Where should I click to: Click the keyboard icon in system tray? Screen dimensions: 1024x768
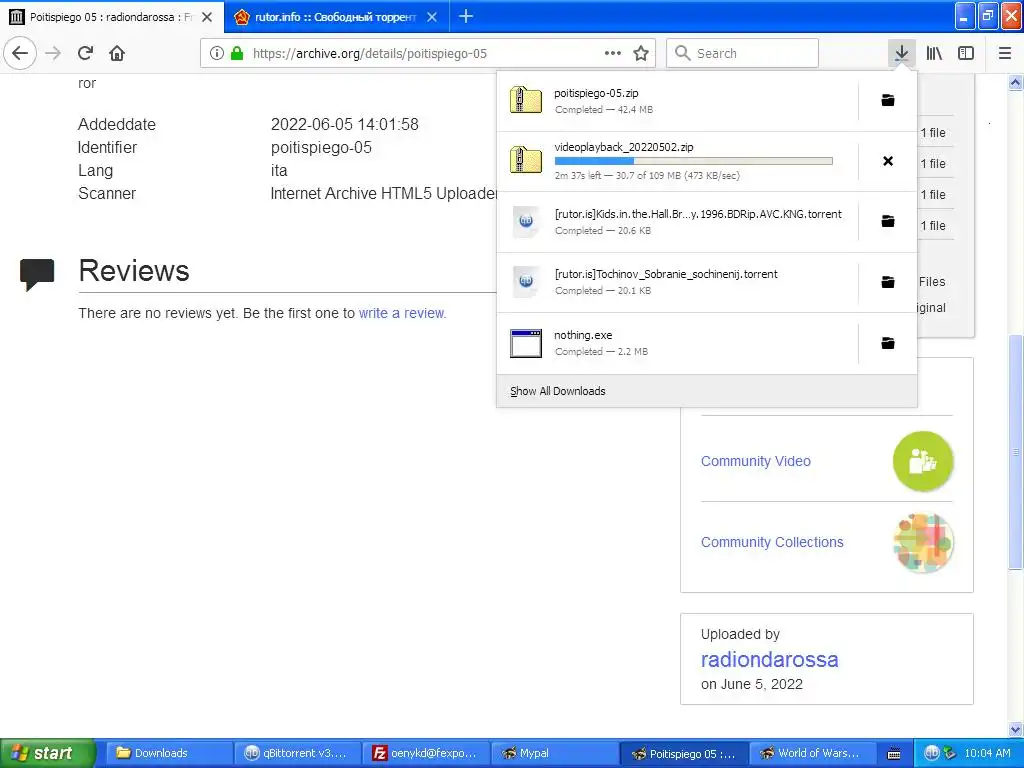click(x=894, y=754)
